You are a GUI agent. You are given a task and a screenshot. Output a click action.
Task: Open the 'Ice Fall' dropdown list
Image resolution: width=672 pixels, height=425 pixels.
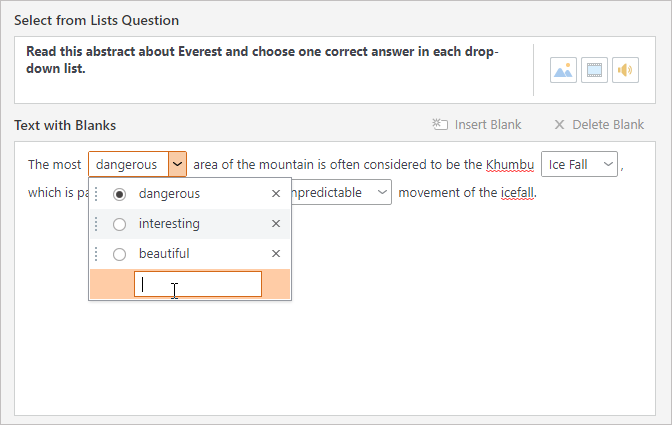[x=608, y=164]
